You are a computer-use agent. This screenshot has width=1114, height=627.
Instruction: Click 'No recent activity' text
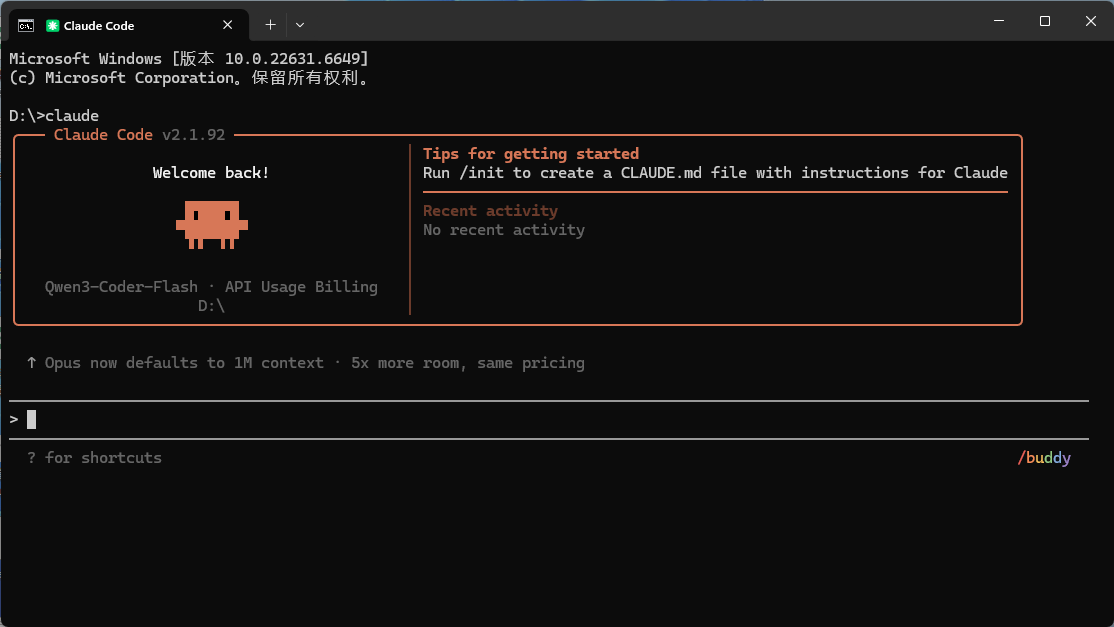click(504, 230)
